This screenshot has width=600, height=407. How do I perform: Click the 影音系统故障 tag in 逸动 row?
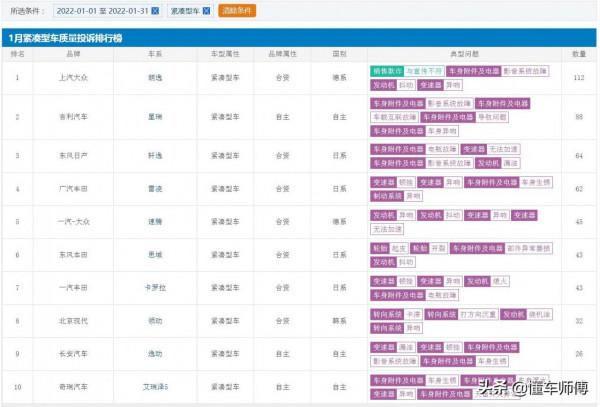point(395,361)
